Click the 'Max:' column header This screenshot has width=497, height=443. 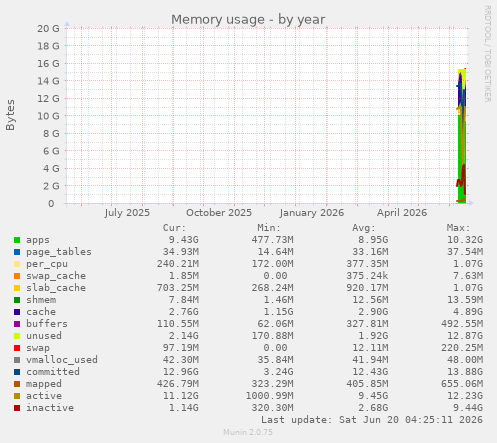(x=458, y=228)
